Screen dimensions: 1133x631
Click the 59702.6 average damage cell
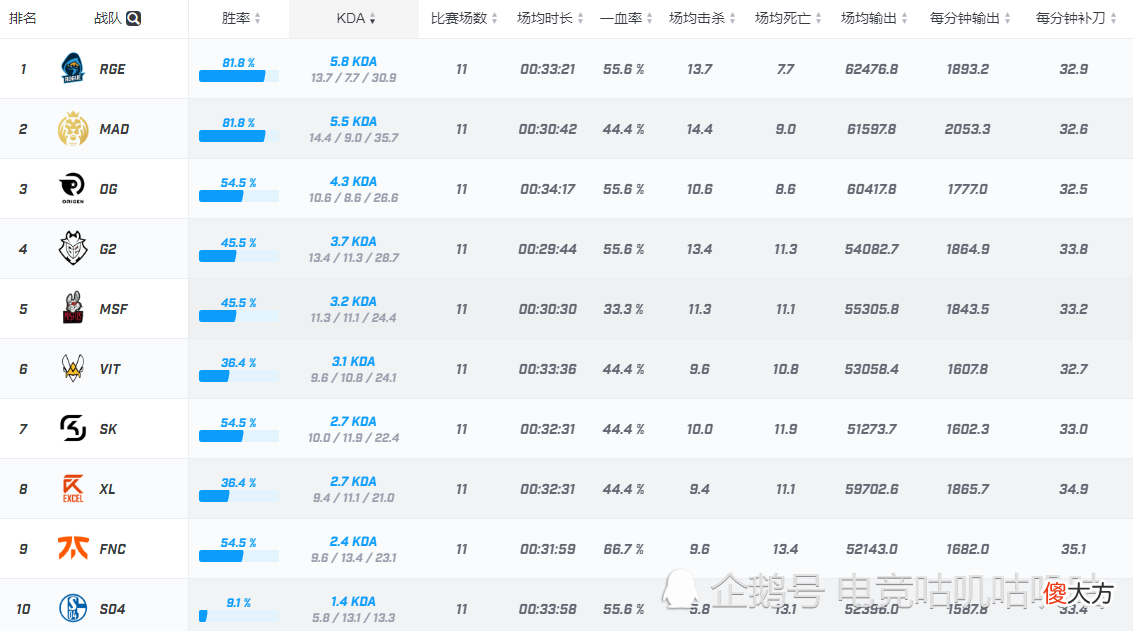[x=871, y=489]
